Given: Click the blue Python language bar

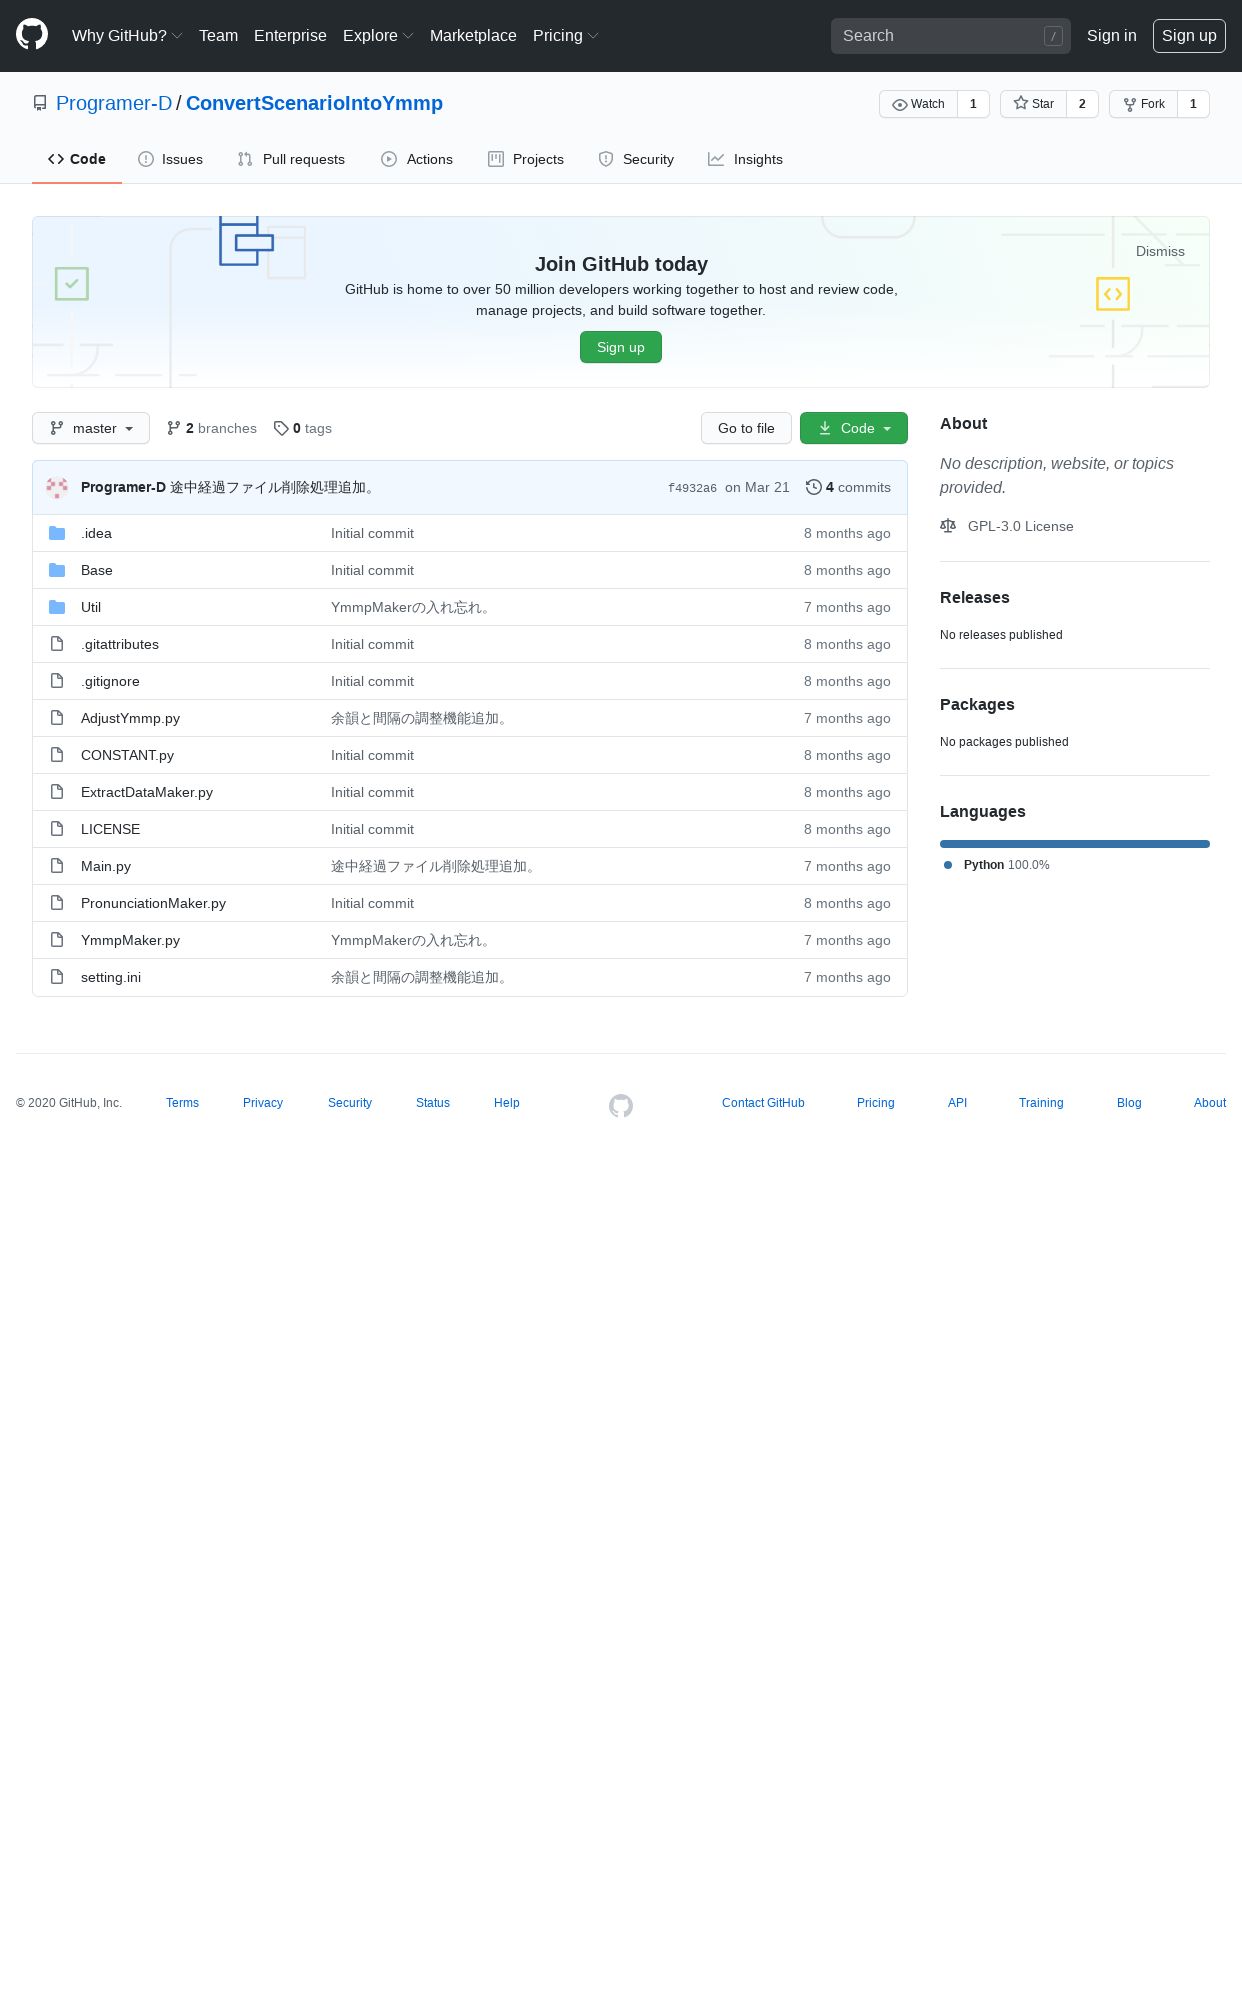Looking at the screenshot, I should click(x=1075, y=844).
